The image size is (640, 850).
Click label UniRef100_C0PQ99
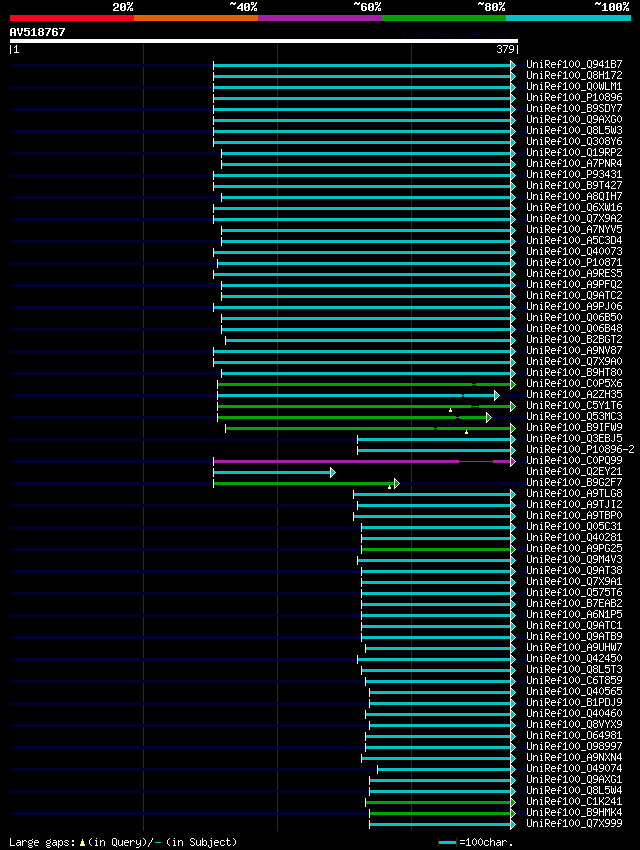tap(574, 461)
